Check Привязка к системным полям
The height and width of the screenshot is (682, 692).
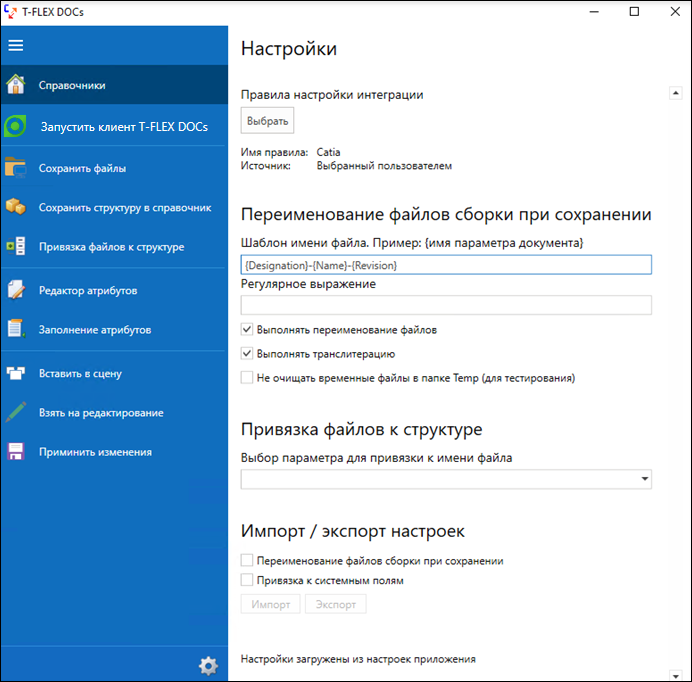[x=247, y=580]
